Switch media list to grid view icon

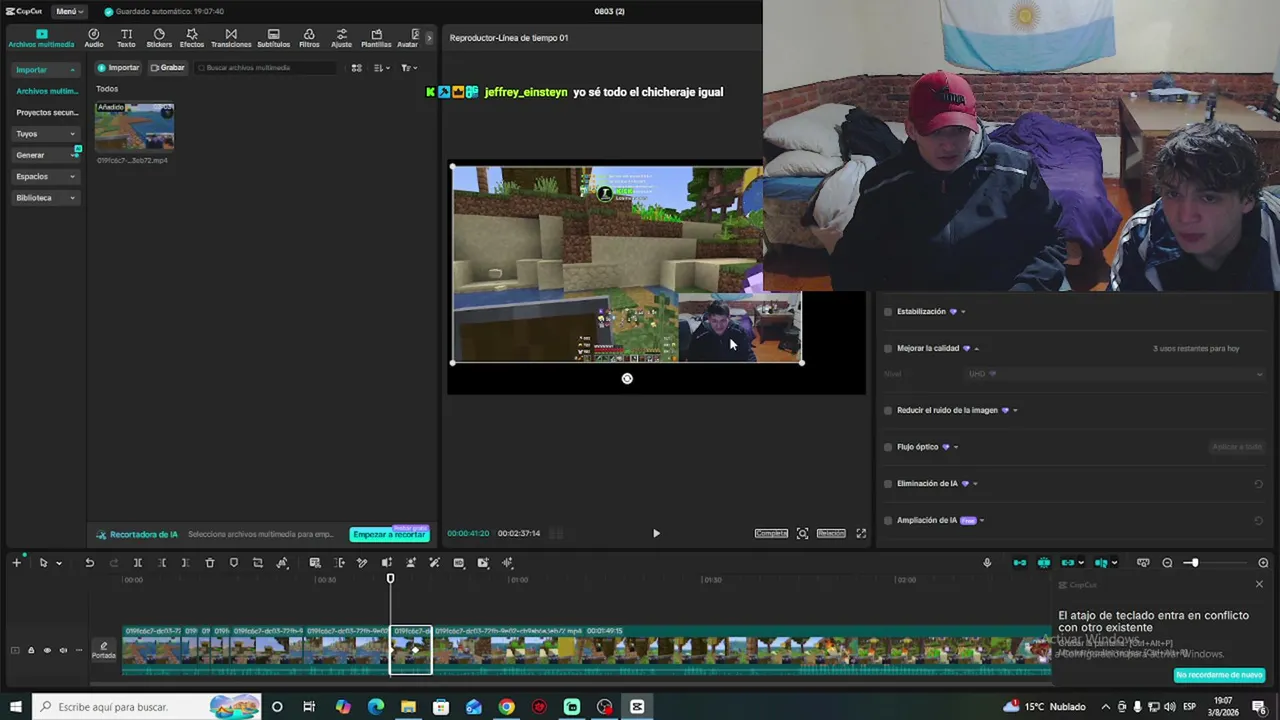(x=356, y=68)
